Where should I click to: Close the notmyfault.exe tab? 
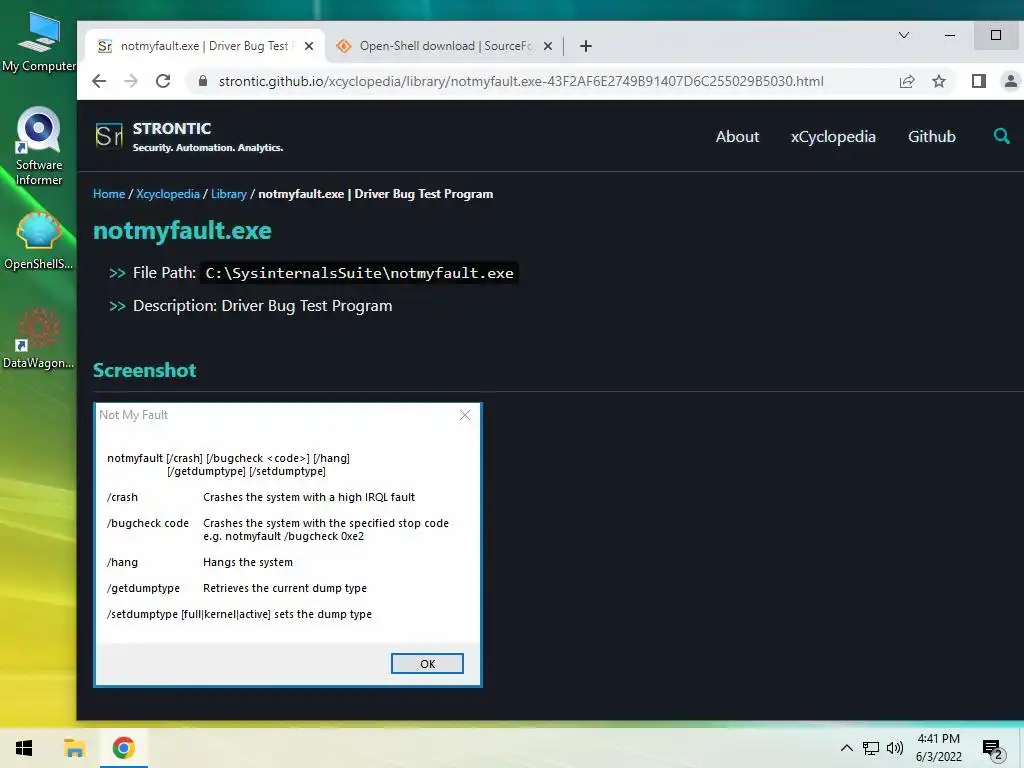(x=309, y=46)
